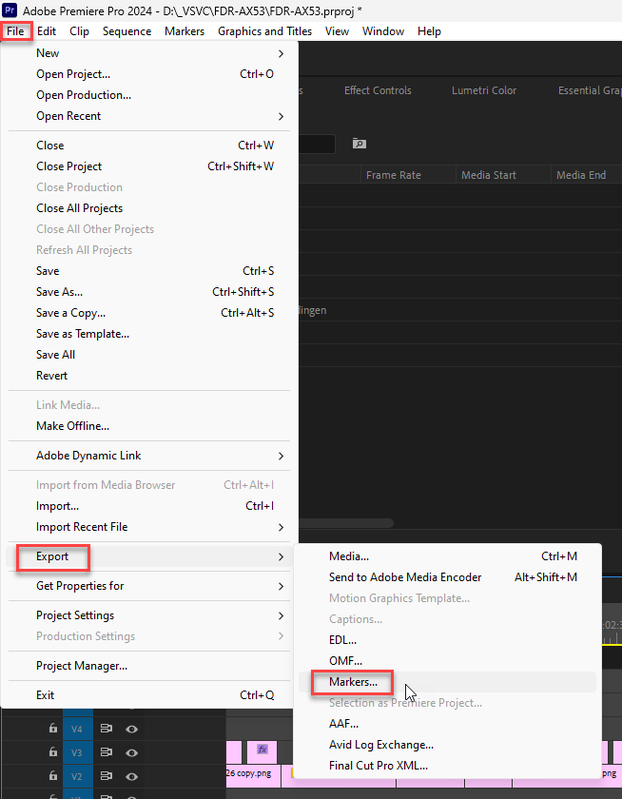Open the Edit menu
622x799 pixels.
[46, 32]
